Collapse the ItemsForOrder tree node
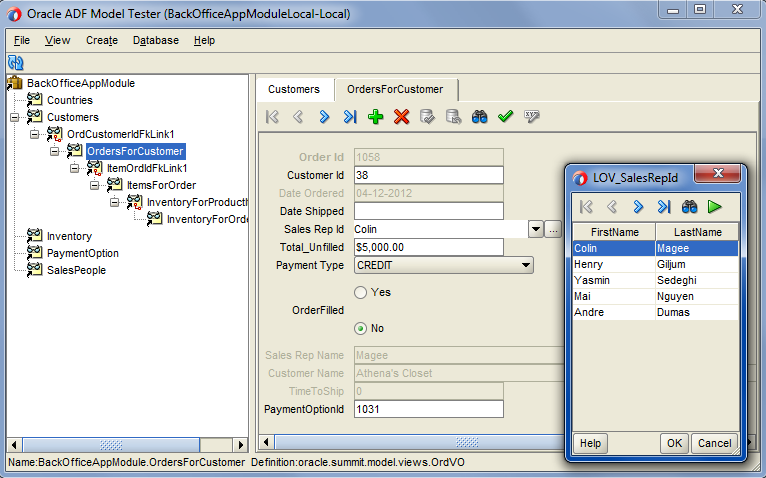This screenshot has height=478, width=766. pyautogui.click(x=94, y=185)
